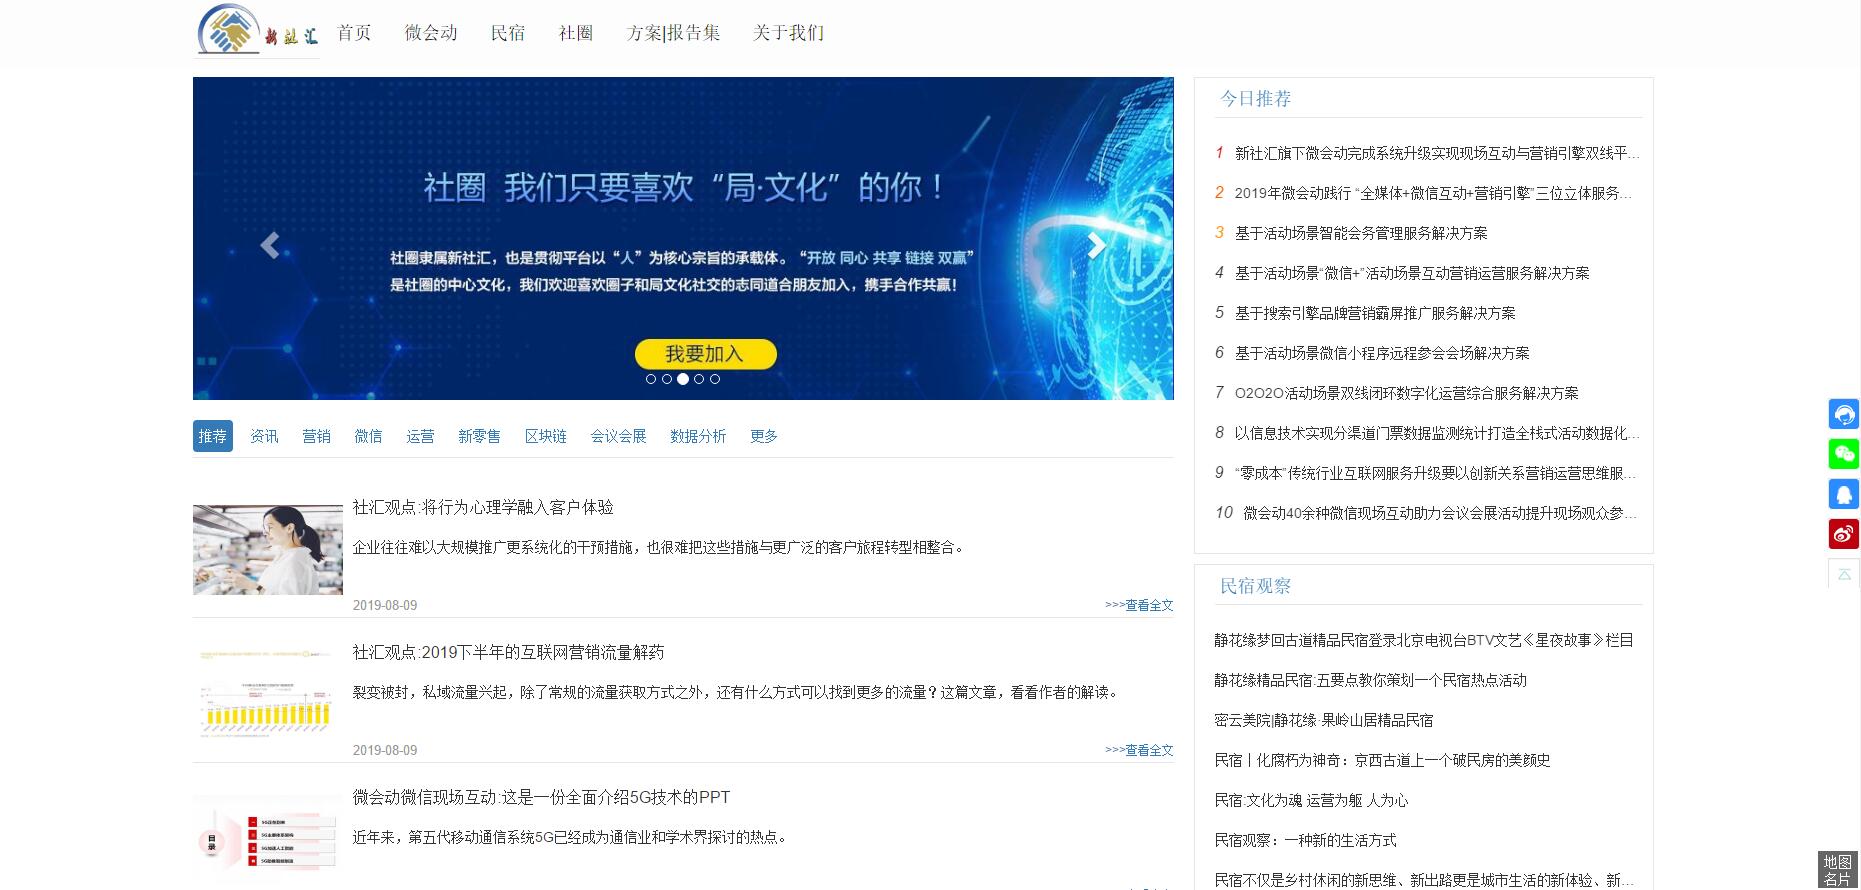
Task: Click the back-to-top arrow icon
Action: click(1844, 574)
